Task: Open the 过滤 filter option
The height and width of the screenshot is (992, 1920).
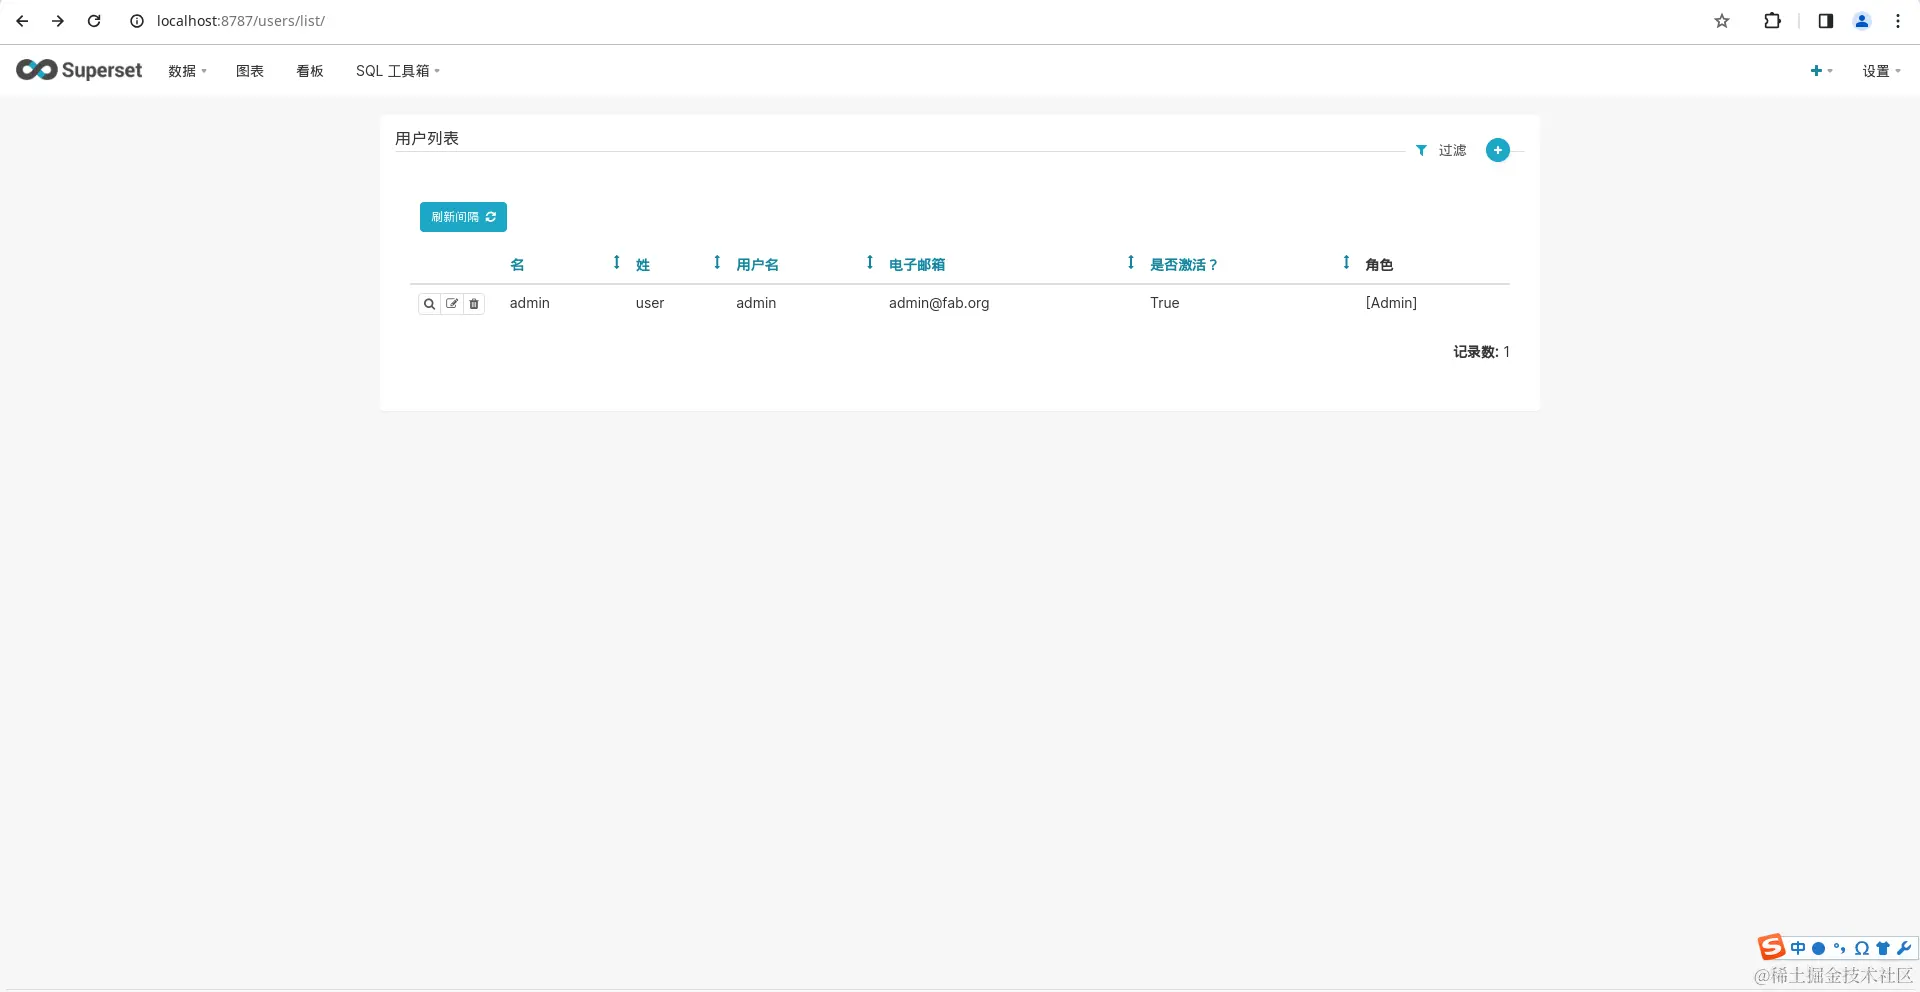Action: tap(1441, 150)
